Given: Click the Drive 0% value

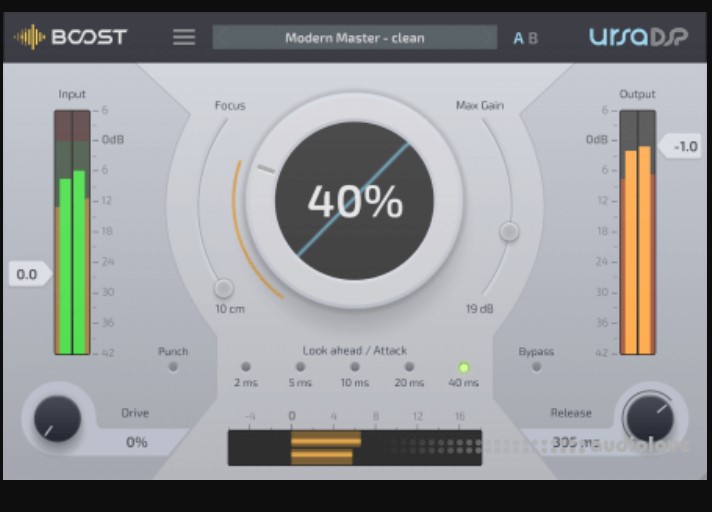Looking at the screenshot, I should pos(137,442).
